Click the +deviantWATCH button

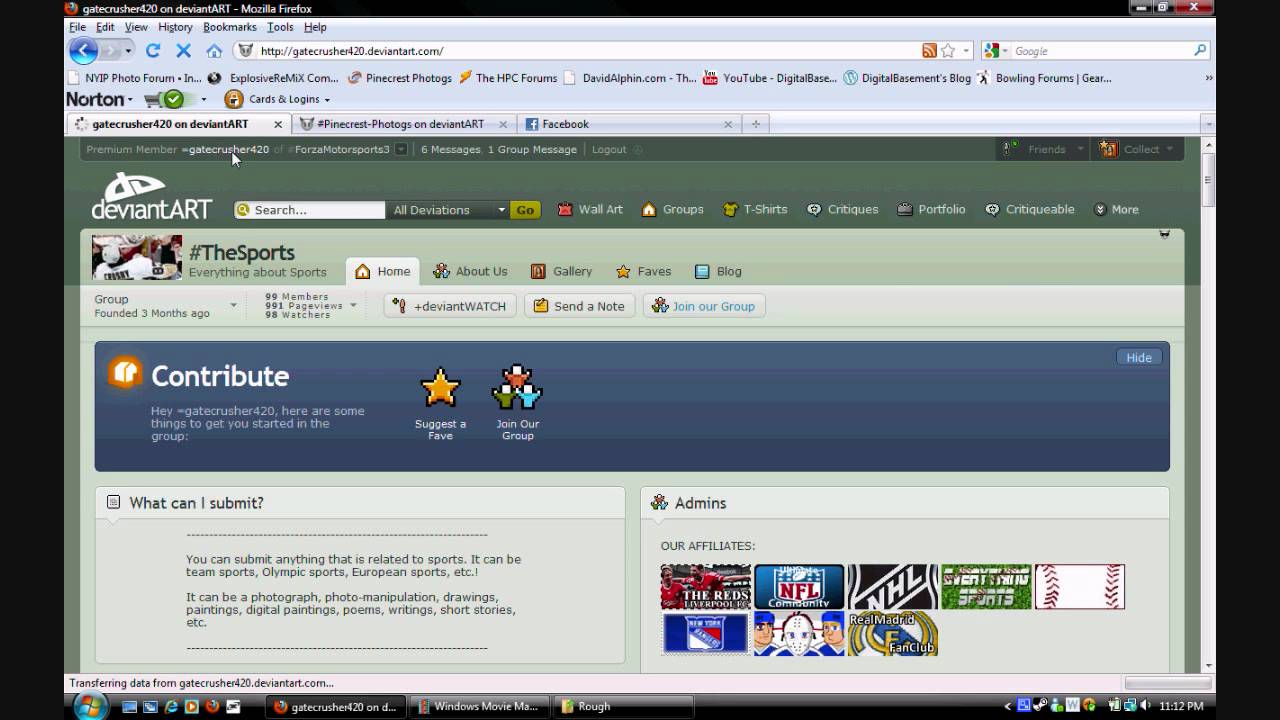point(450,306)
